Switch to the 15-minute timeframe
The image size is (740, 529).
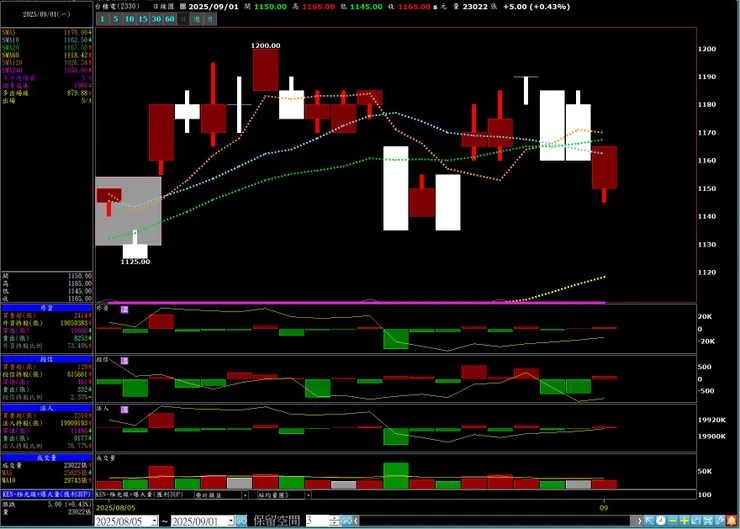point(143,19)
